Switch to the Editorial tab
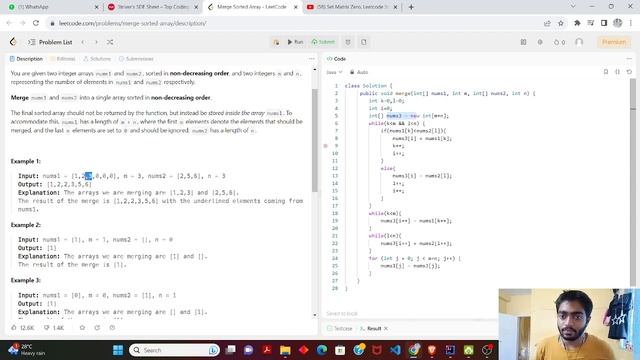The image size is (640, 360). click(x=62, y=59)
